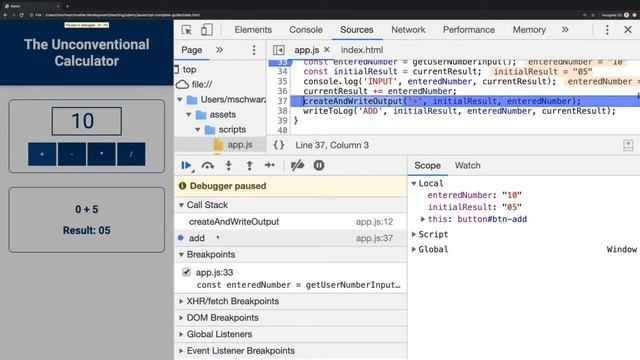The width and height of the screenshot is (640, 360).
Task: Collapse the scripts folder
Action: tap(198, 130)
